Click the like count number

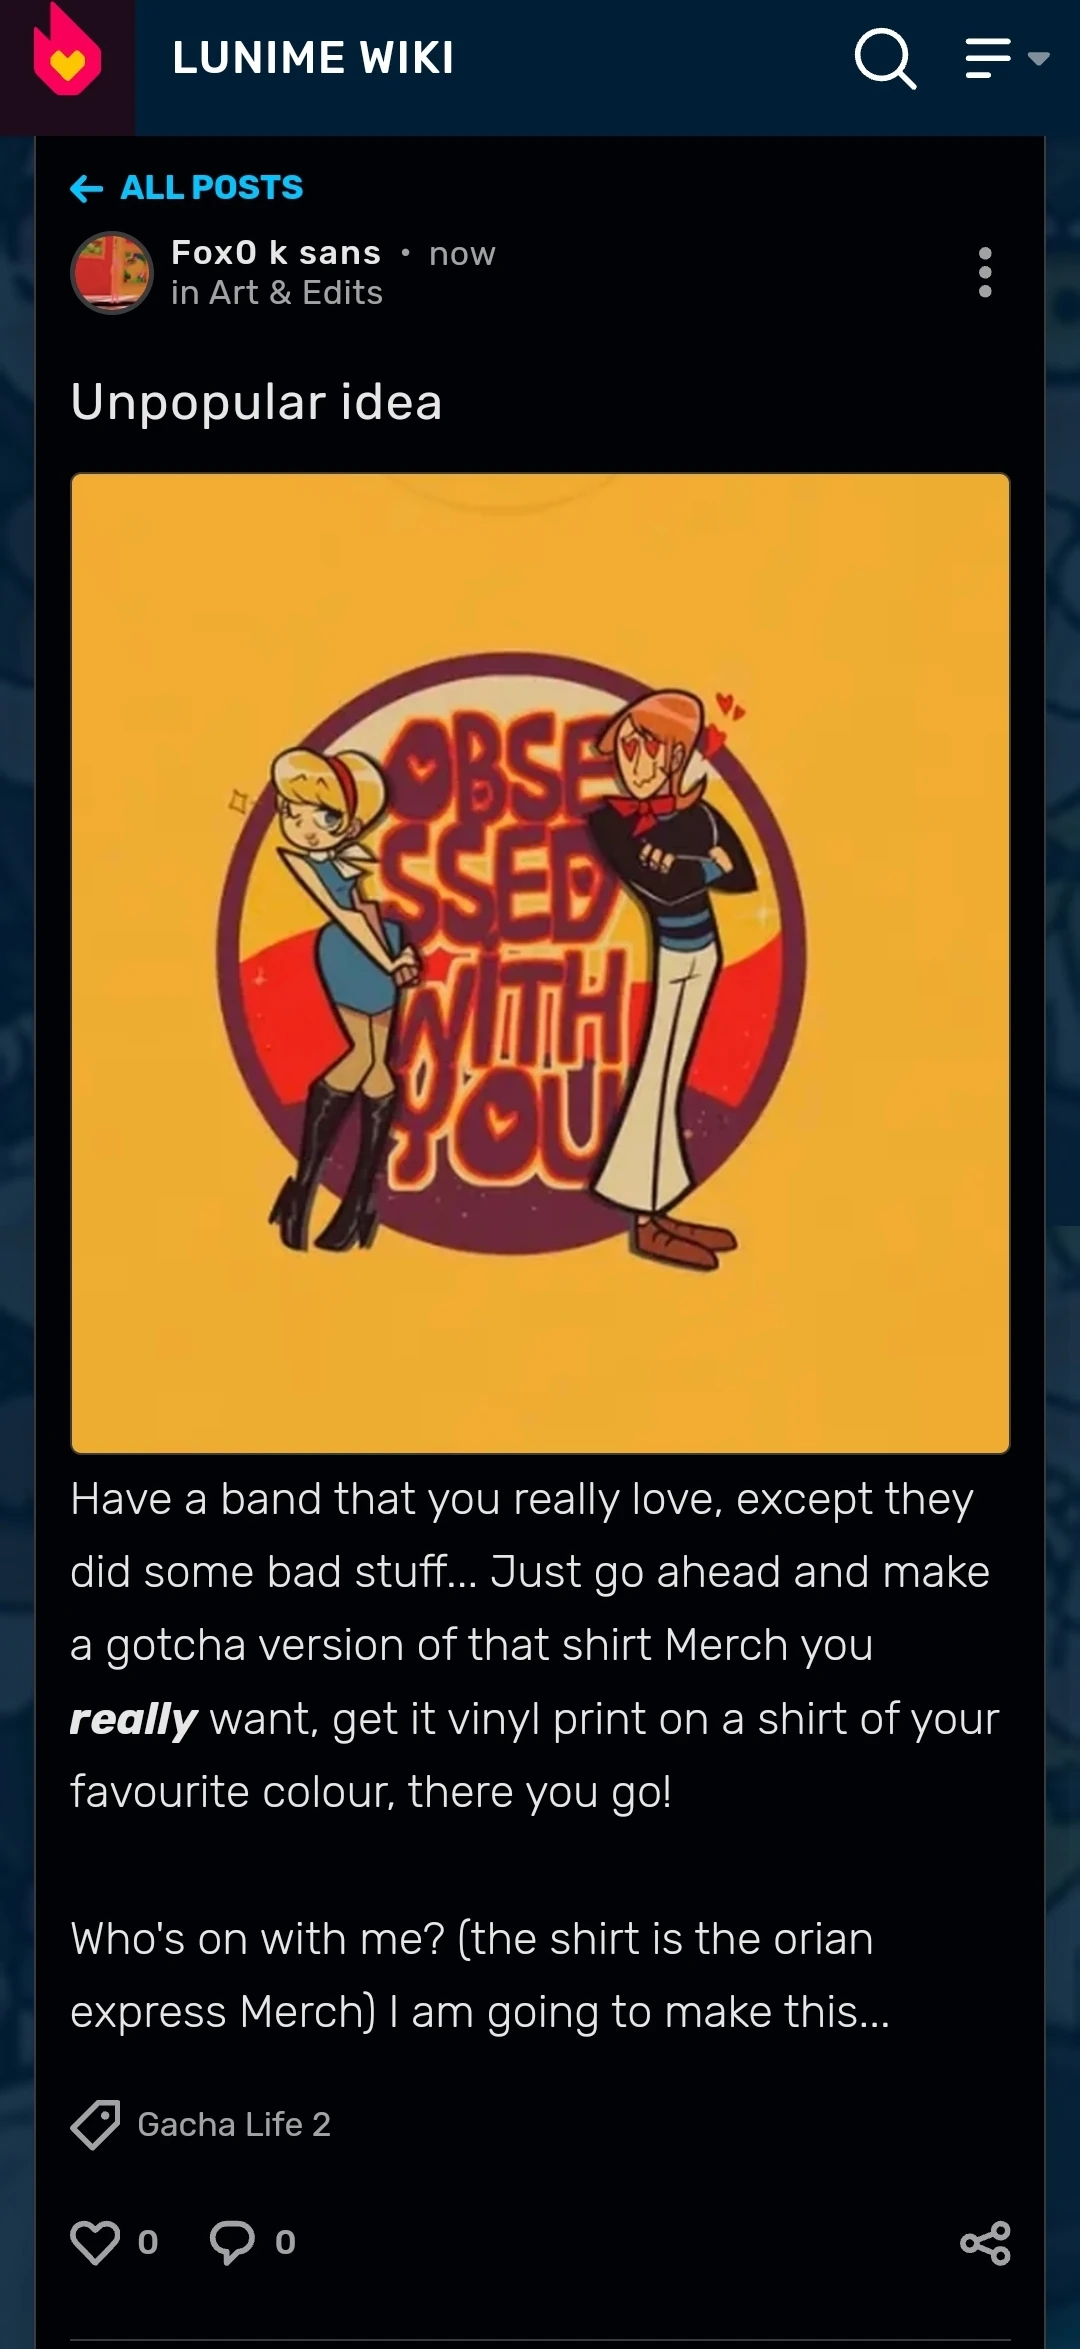148,2242
